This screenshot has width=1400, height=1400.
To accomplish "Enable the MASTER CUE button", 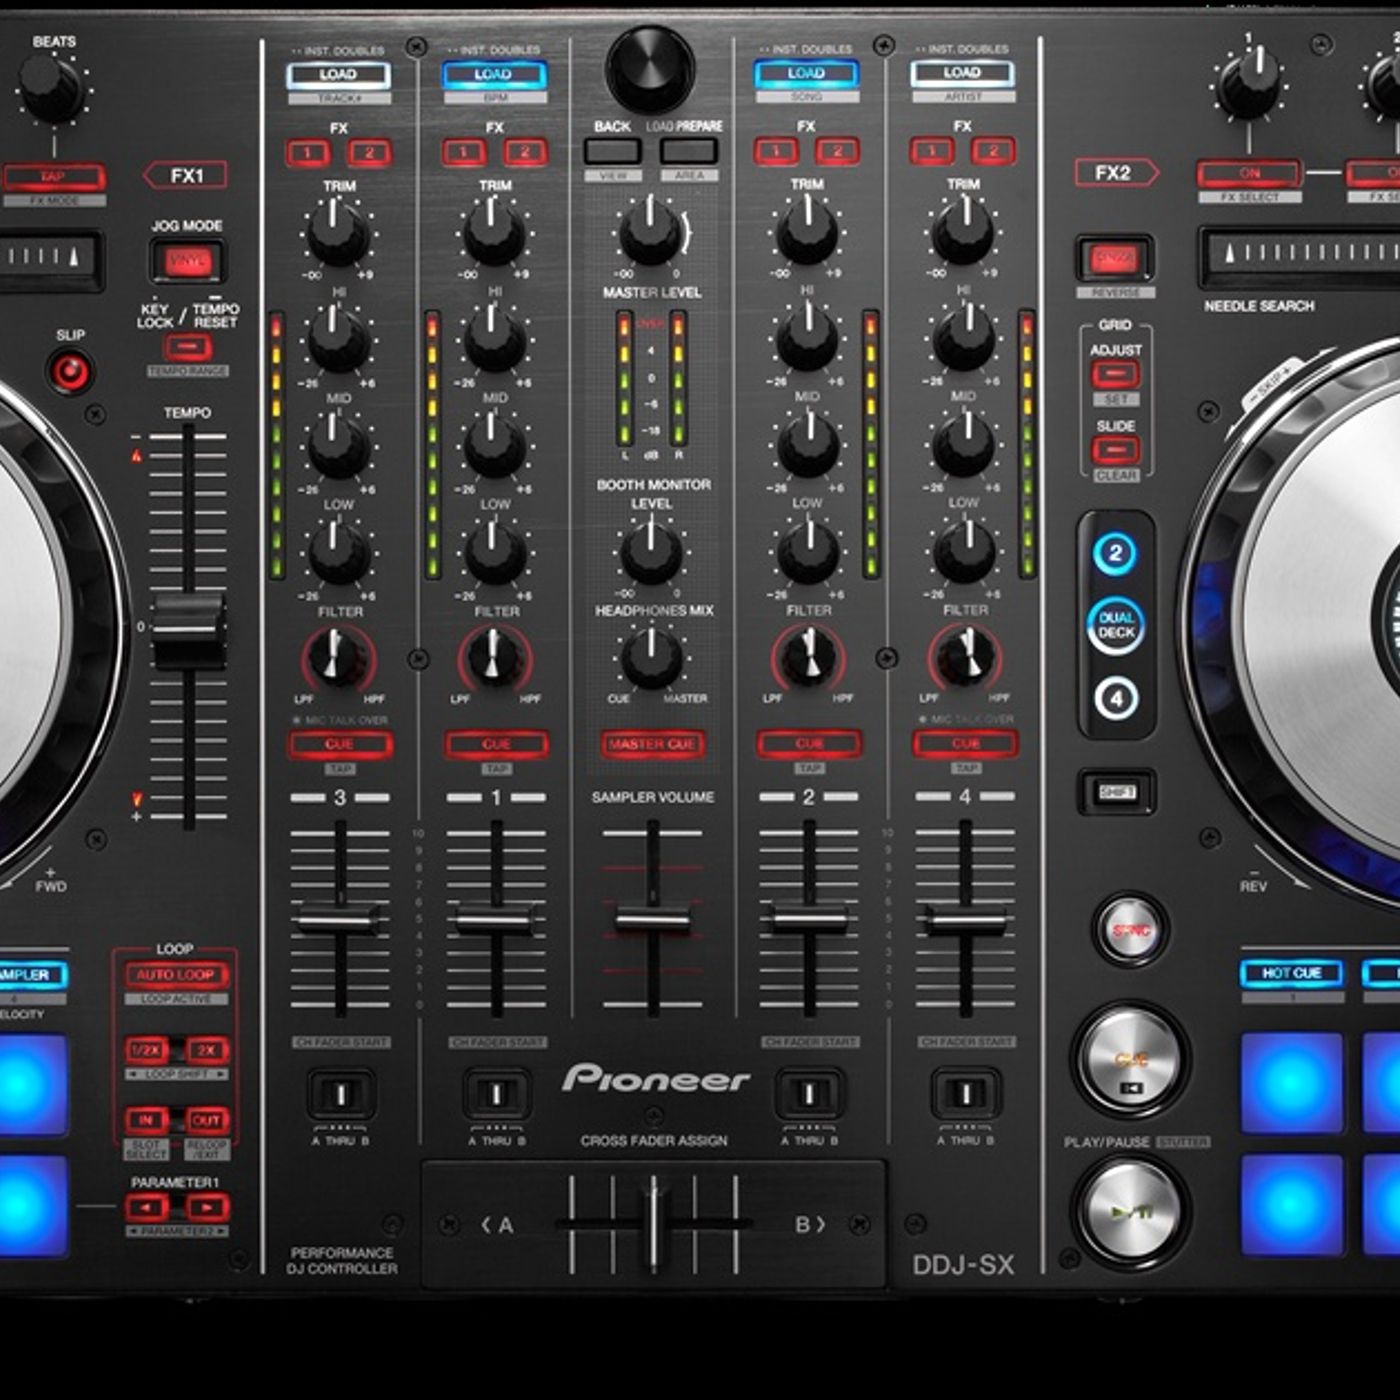I will [x=652, y=745].
